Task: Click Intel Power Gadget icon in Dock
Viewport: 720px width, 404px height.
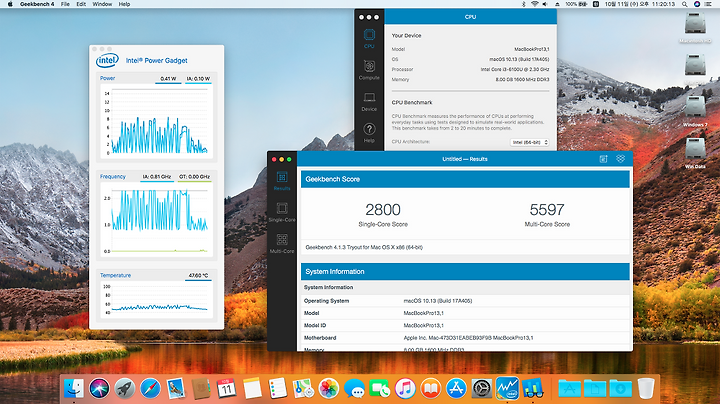Action: tap(507, 389)
